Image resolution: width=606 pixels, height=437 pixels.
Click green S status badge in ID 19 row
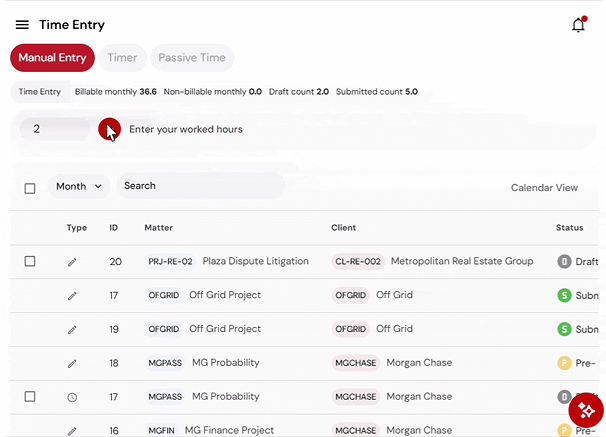(x=564, y=329)
